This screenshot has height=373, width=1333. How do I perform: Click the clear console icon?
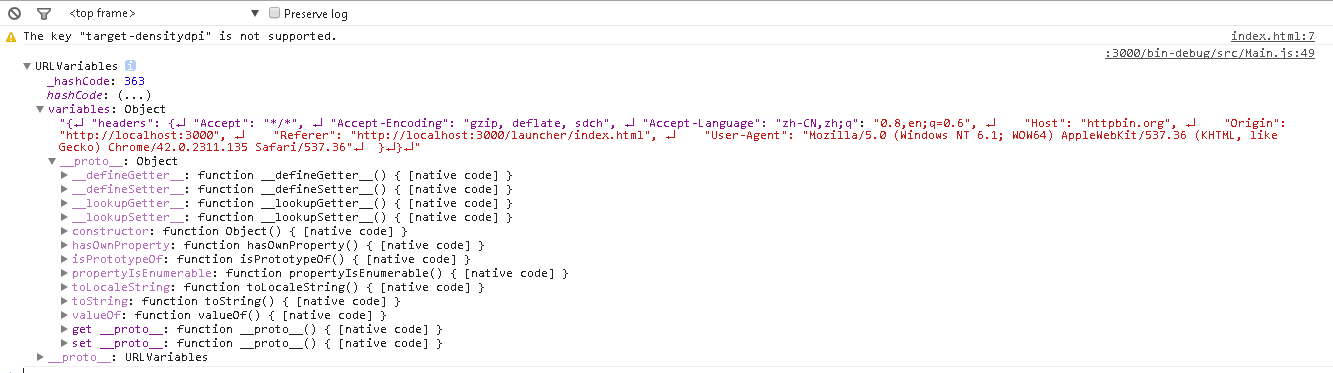pos(14,14)
